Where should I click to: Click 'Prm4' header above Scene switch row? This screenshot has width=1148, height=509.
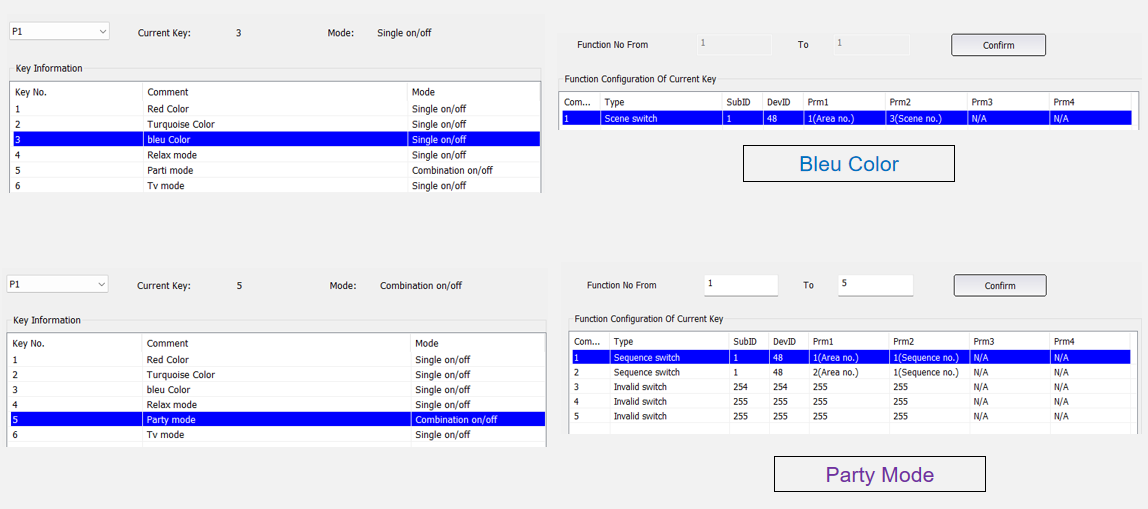pos(1091,103)
